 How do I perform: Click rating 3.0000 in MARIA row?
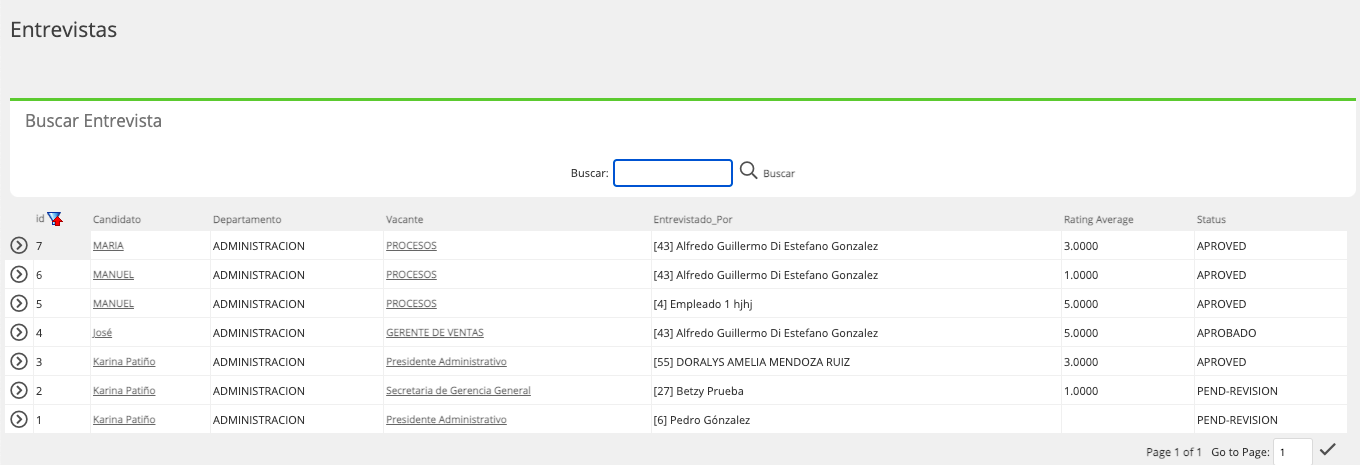tap(1081, 246)
